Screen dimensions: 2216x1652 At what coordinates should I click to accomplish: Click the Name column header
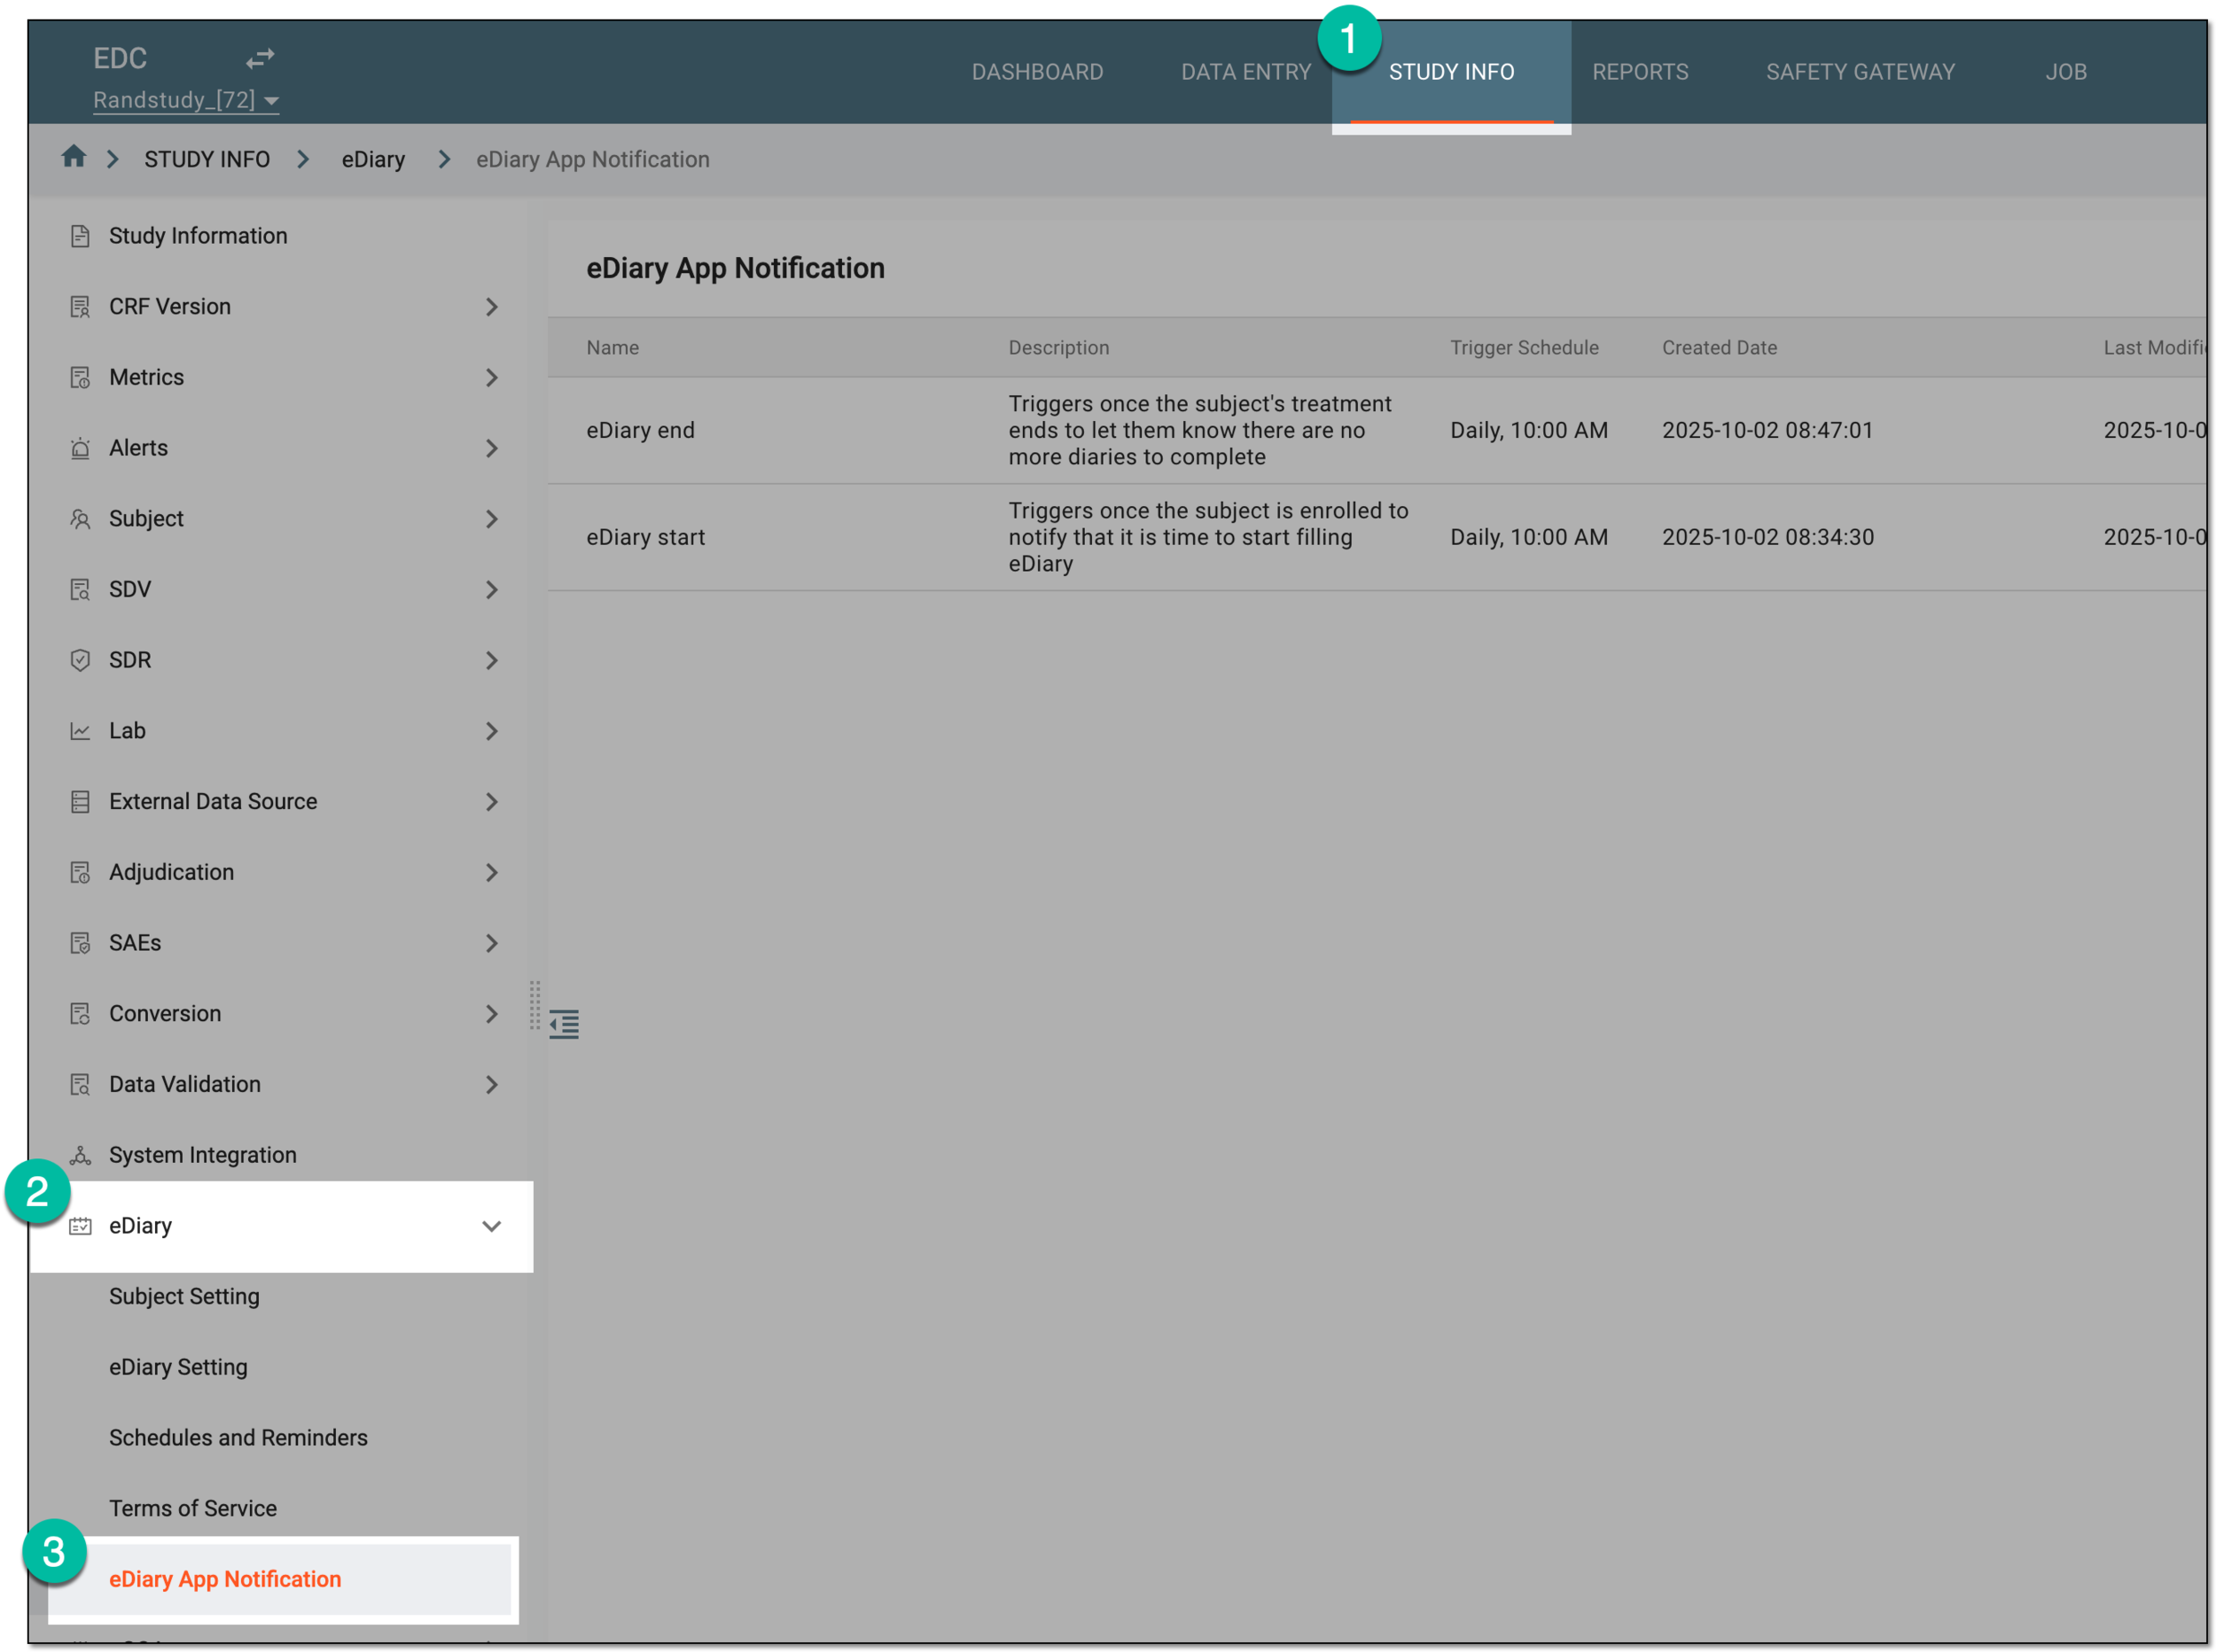pyautogui.click(x=612, y=348)
